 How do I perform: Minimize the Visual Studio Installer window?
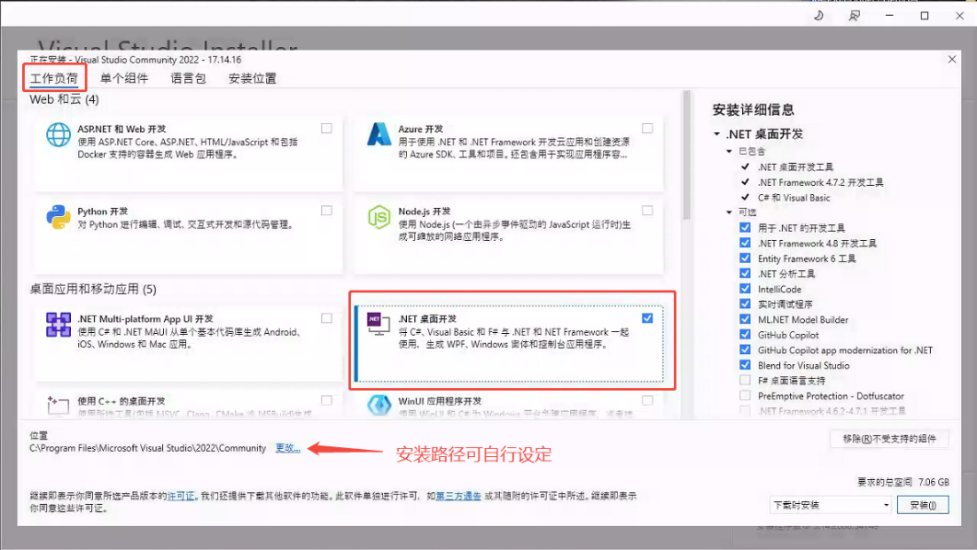pos(889,16)
